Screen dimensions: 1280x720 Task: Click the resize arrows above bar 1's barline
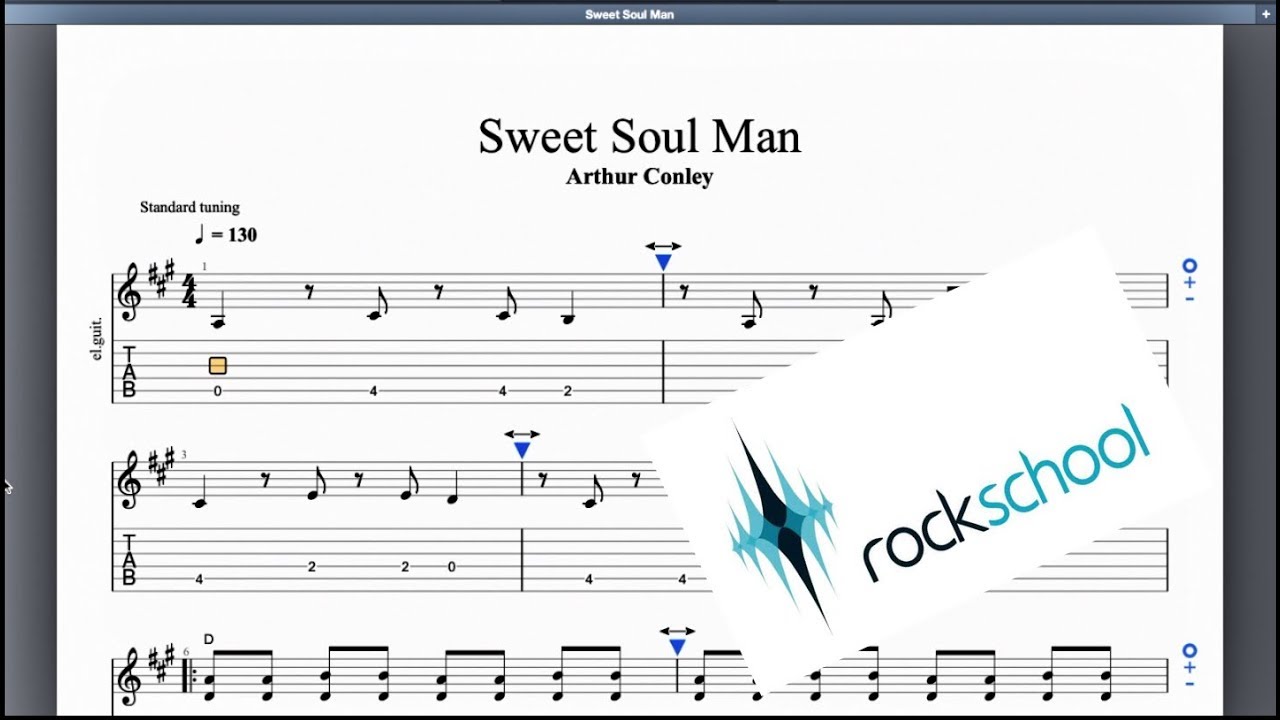click(663, 246)
